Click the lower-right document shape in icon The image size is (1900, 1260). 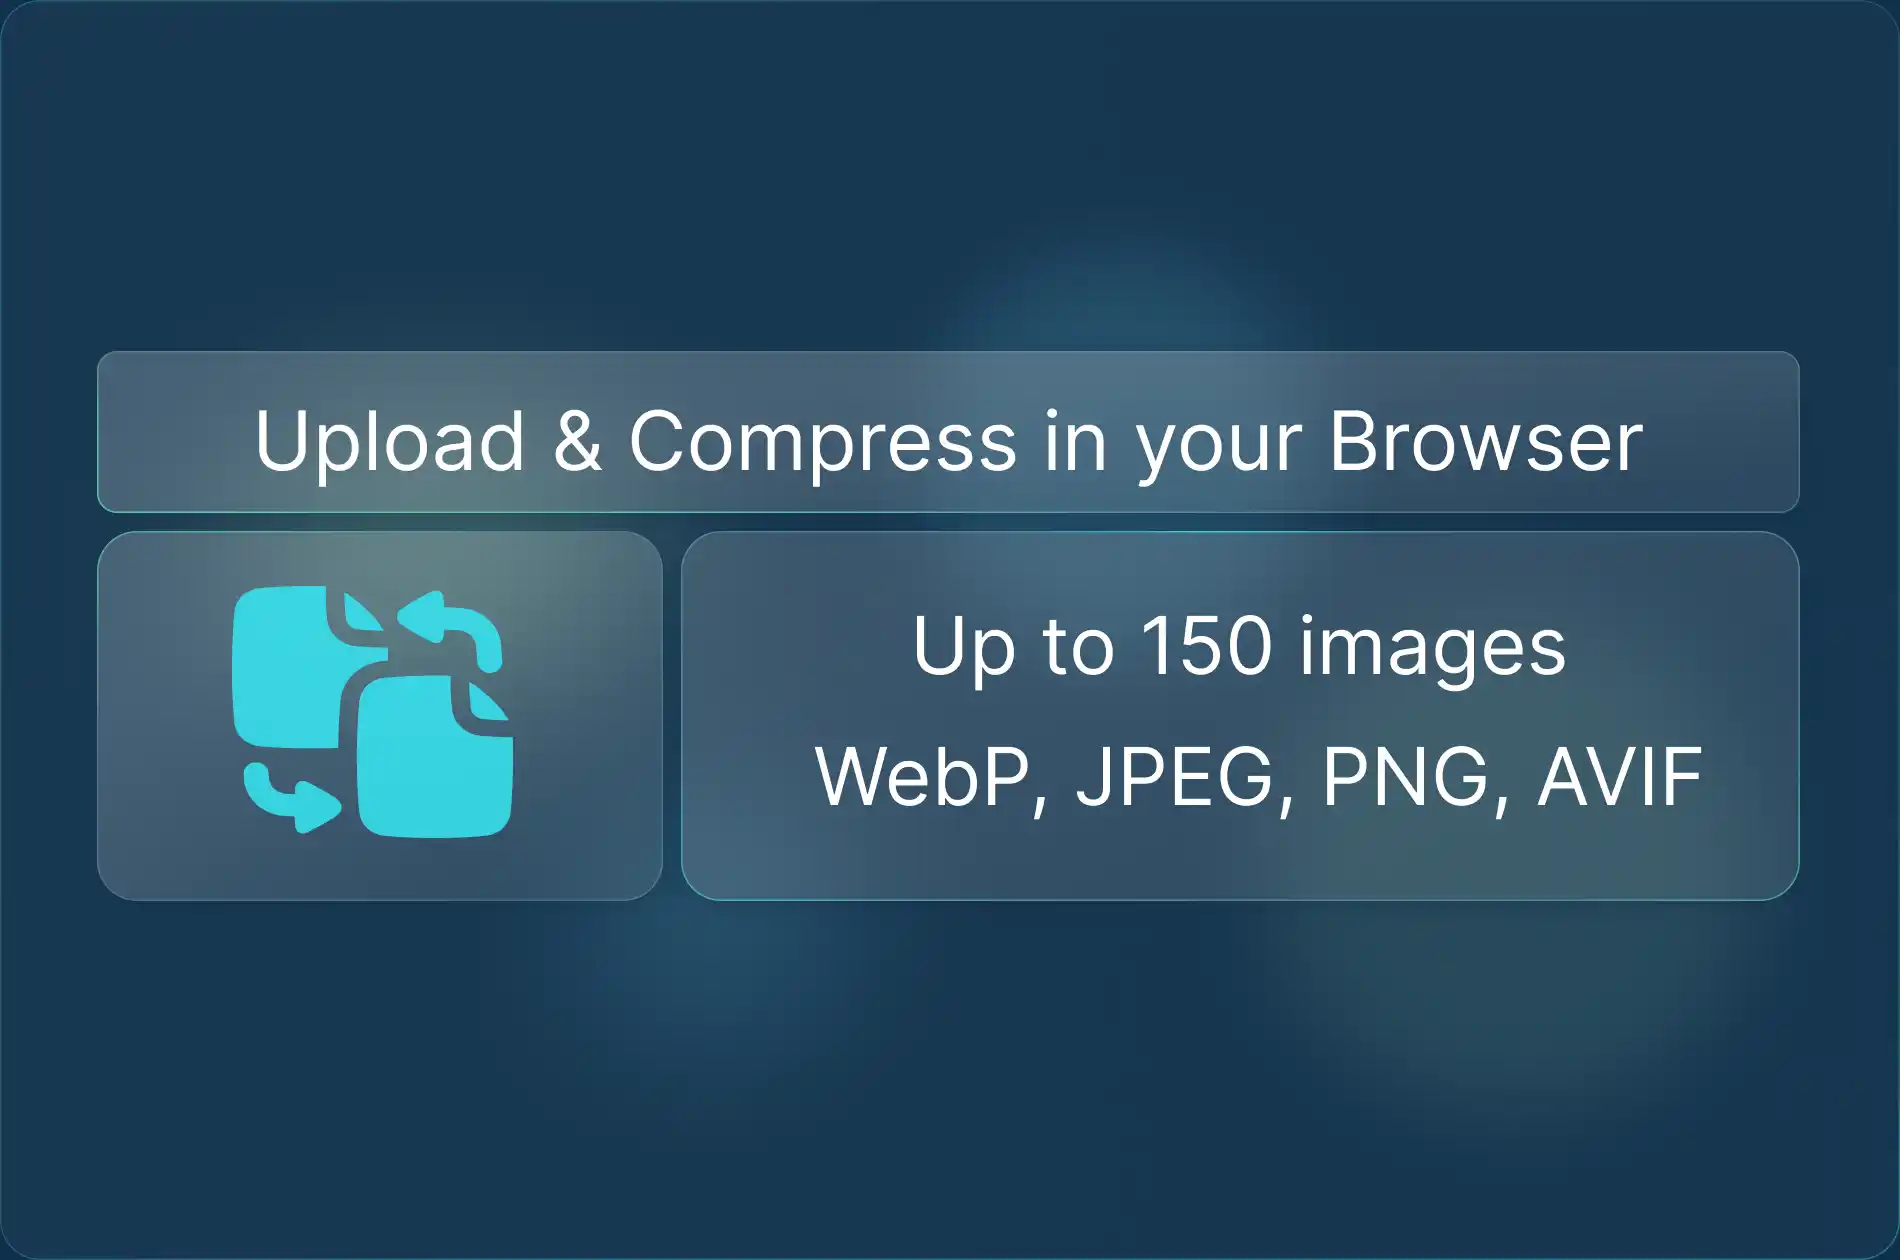point(435,756)
